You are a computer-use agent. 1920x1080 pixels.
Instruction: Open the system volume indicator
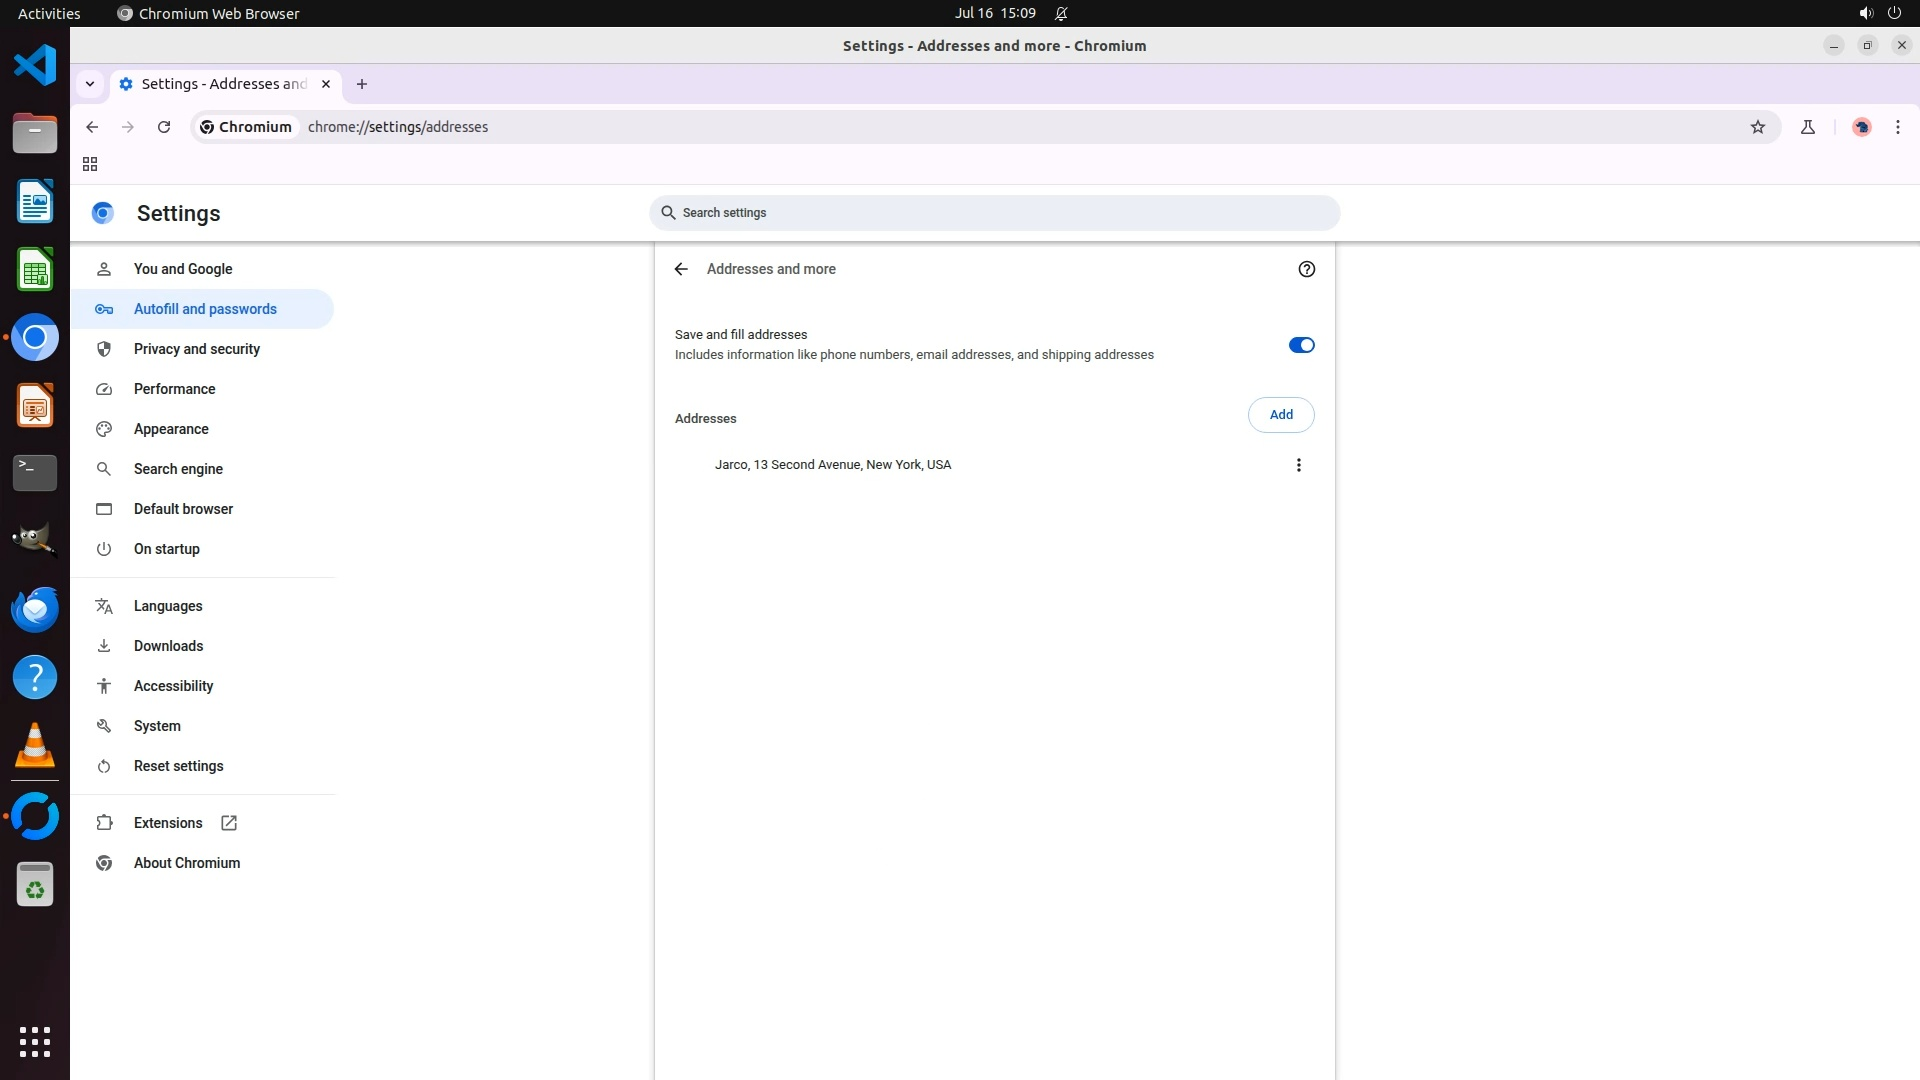click(x=1865, y=13)
